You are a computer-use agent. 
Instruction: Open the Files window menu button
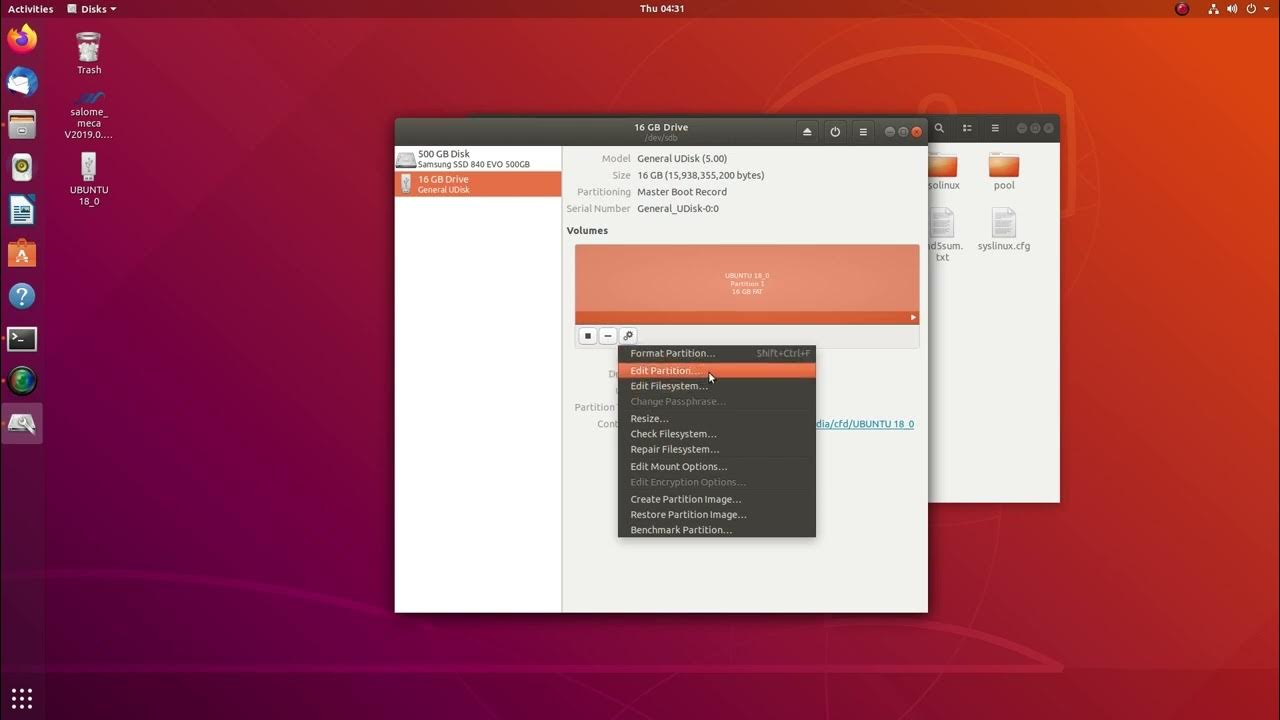(x=995, y=128)
